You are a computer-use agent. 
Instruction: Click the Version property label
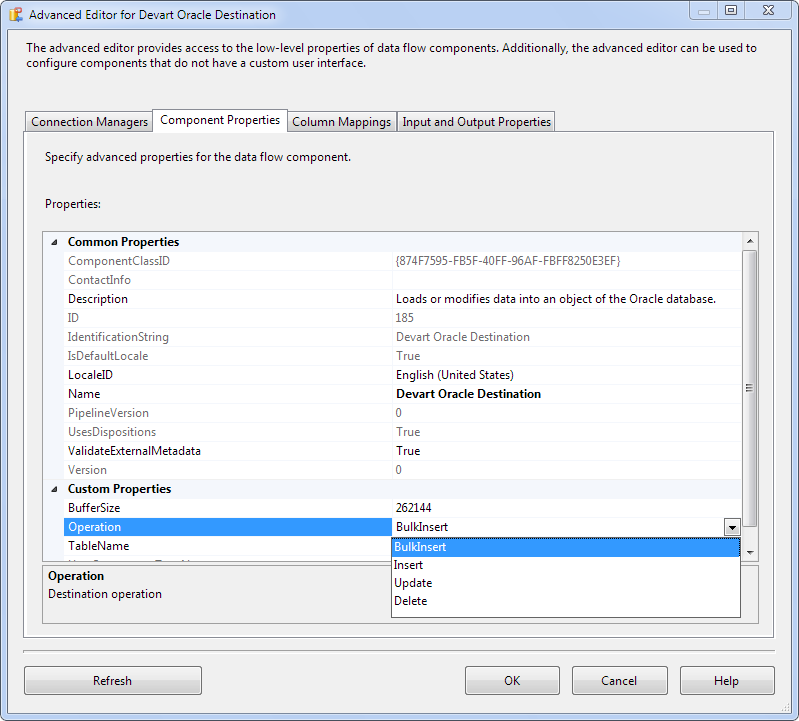pos(88,470)
